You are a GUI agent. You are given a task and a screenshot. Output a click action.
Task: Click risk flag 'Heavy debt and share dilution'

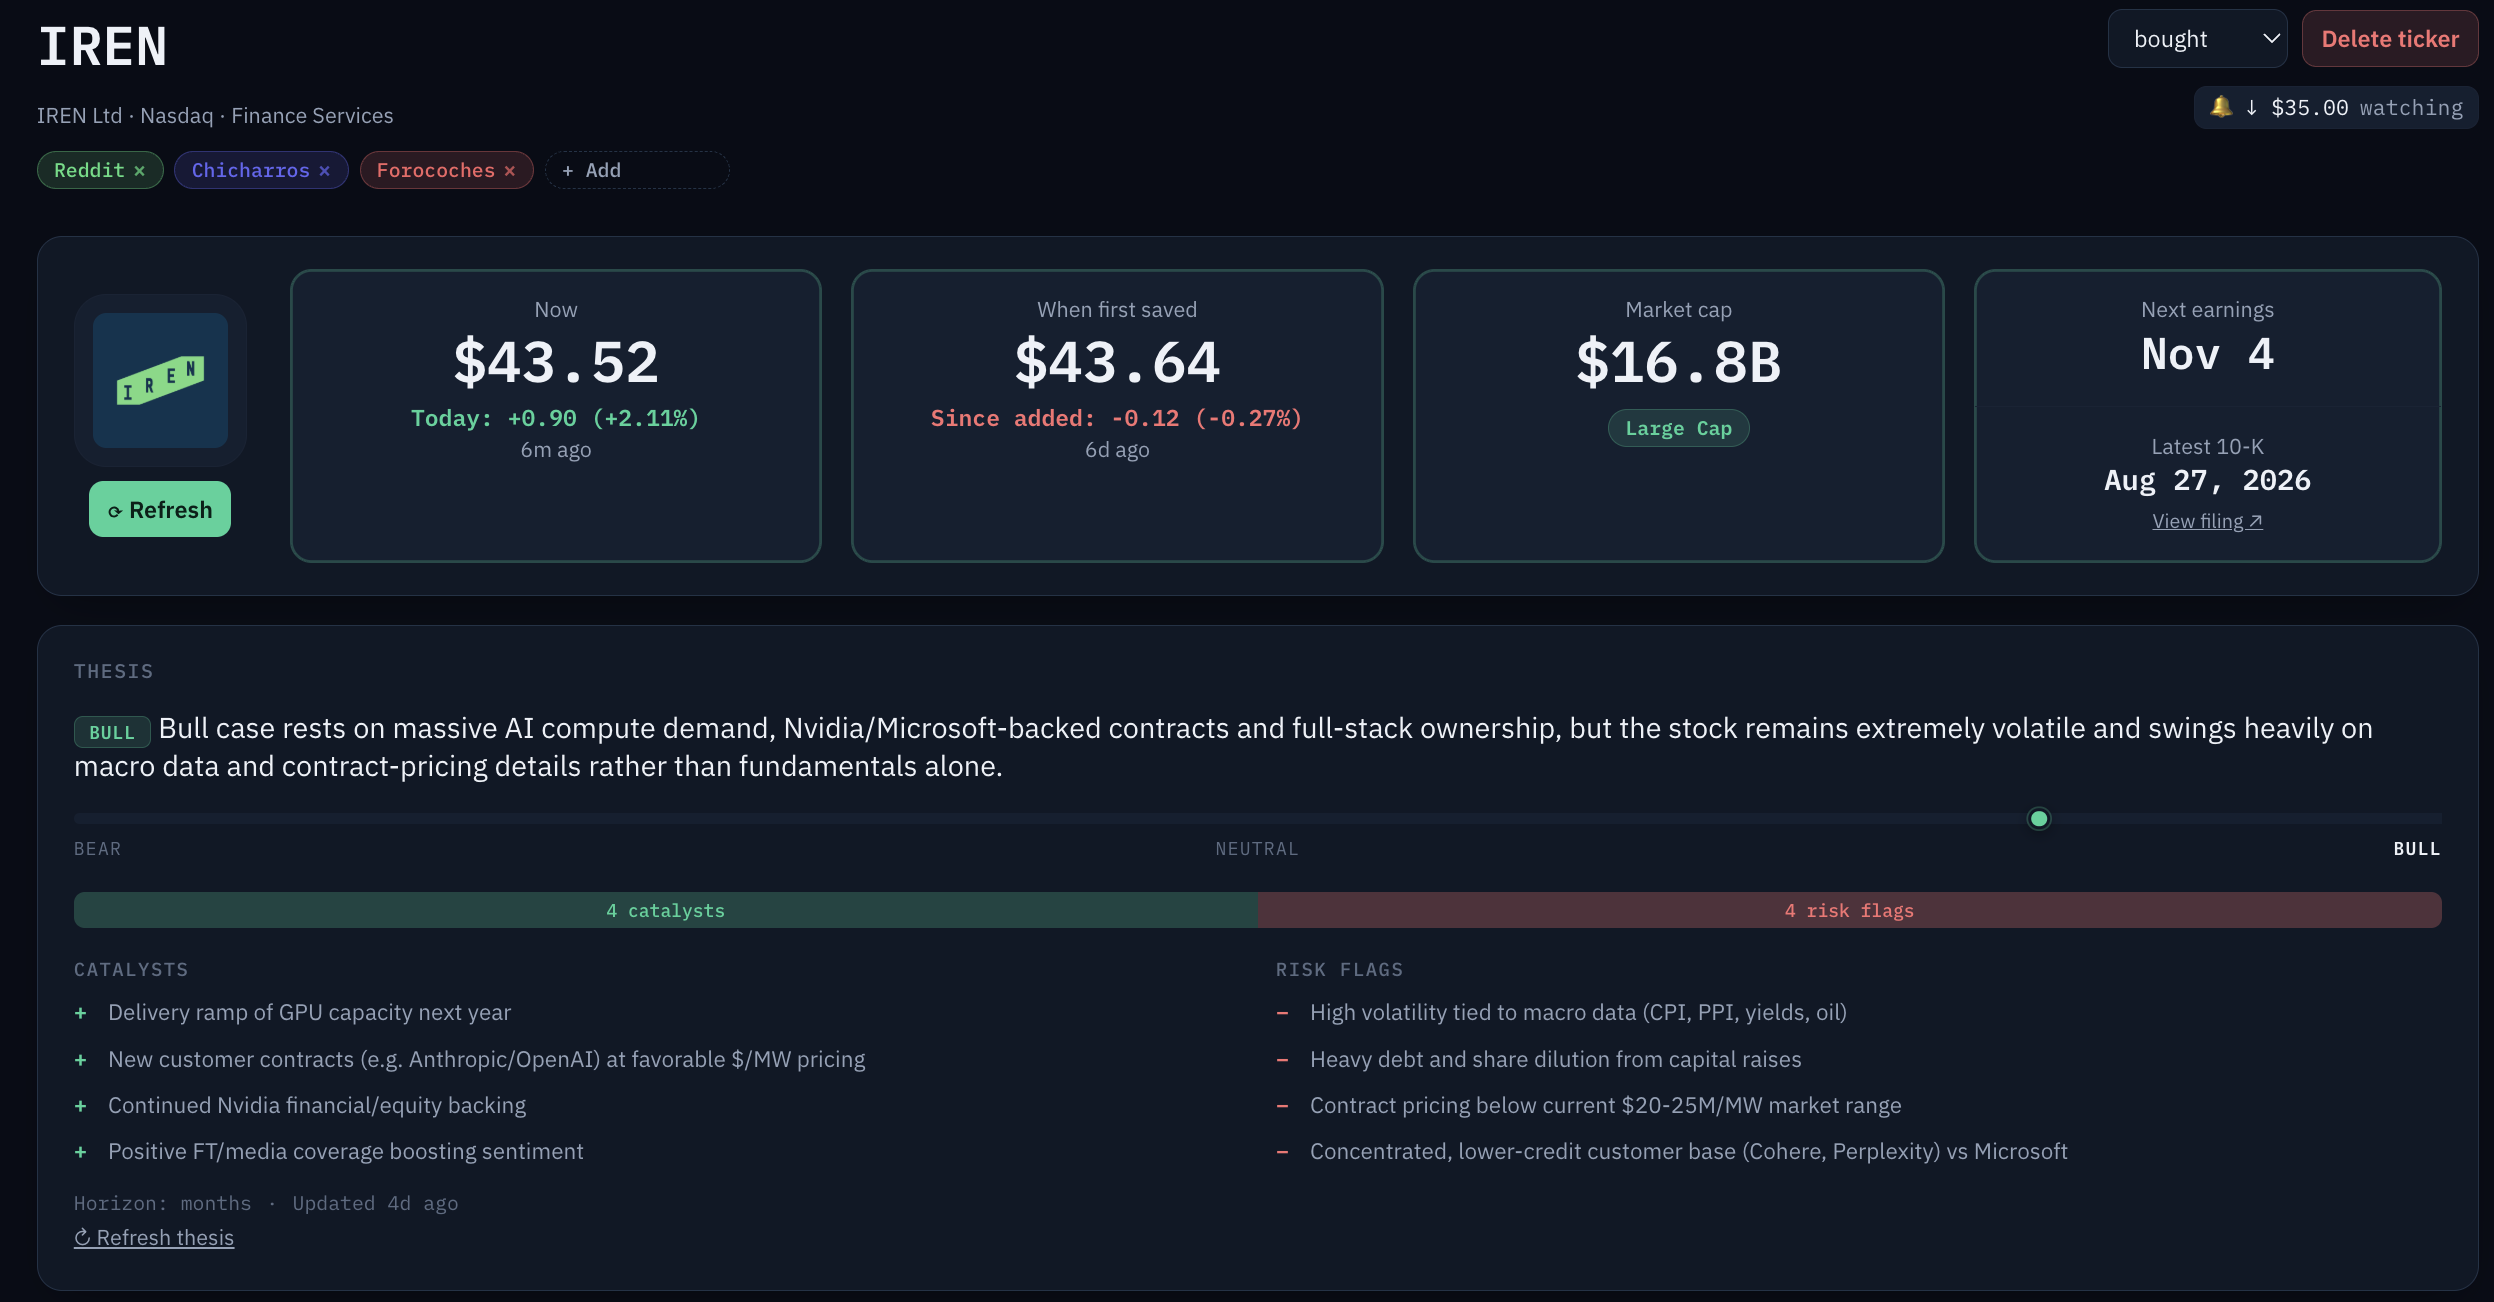point(1555,1059)
